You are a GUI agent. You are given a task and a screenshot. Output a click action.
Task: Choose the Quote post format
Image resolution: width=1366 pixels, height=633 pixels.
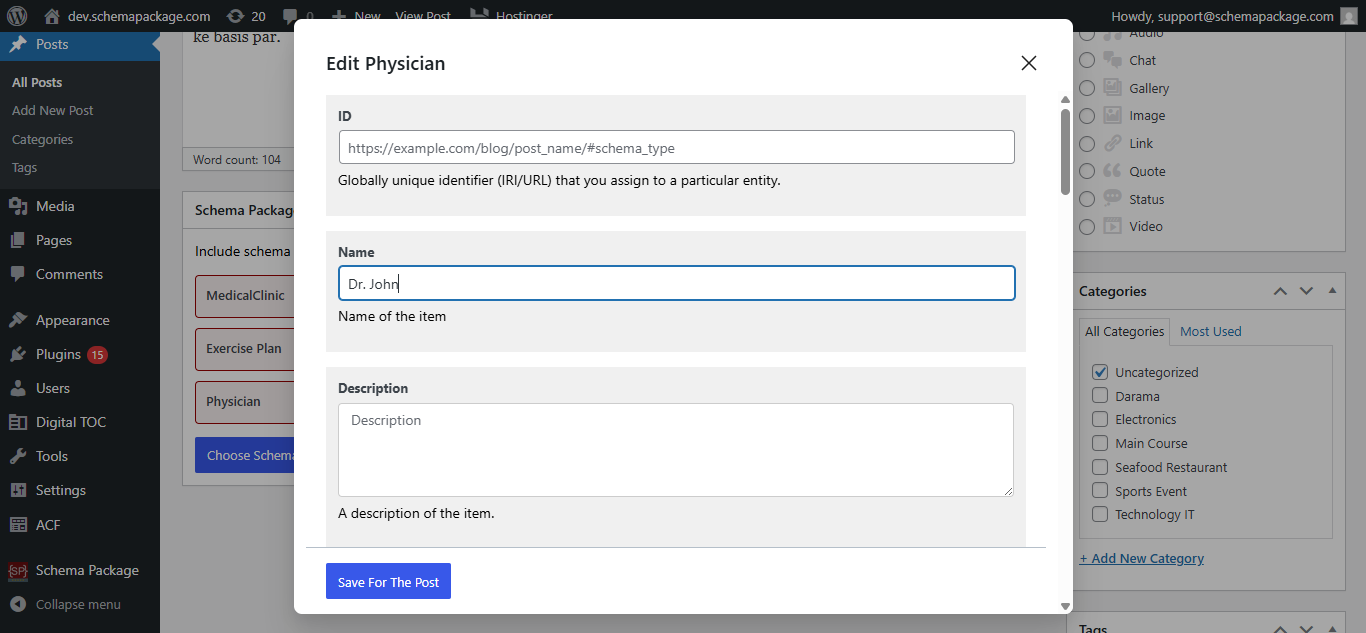click(x=1087, y=172)
